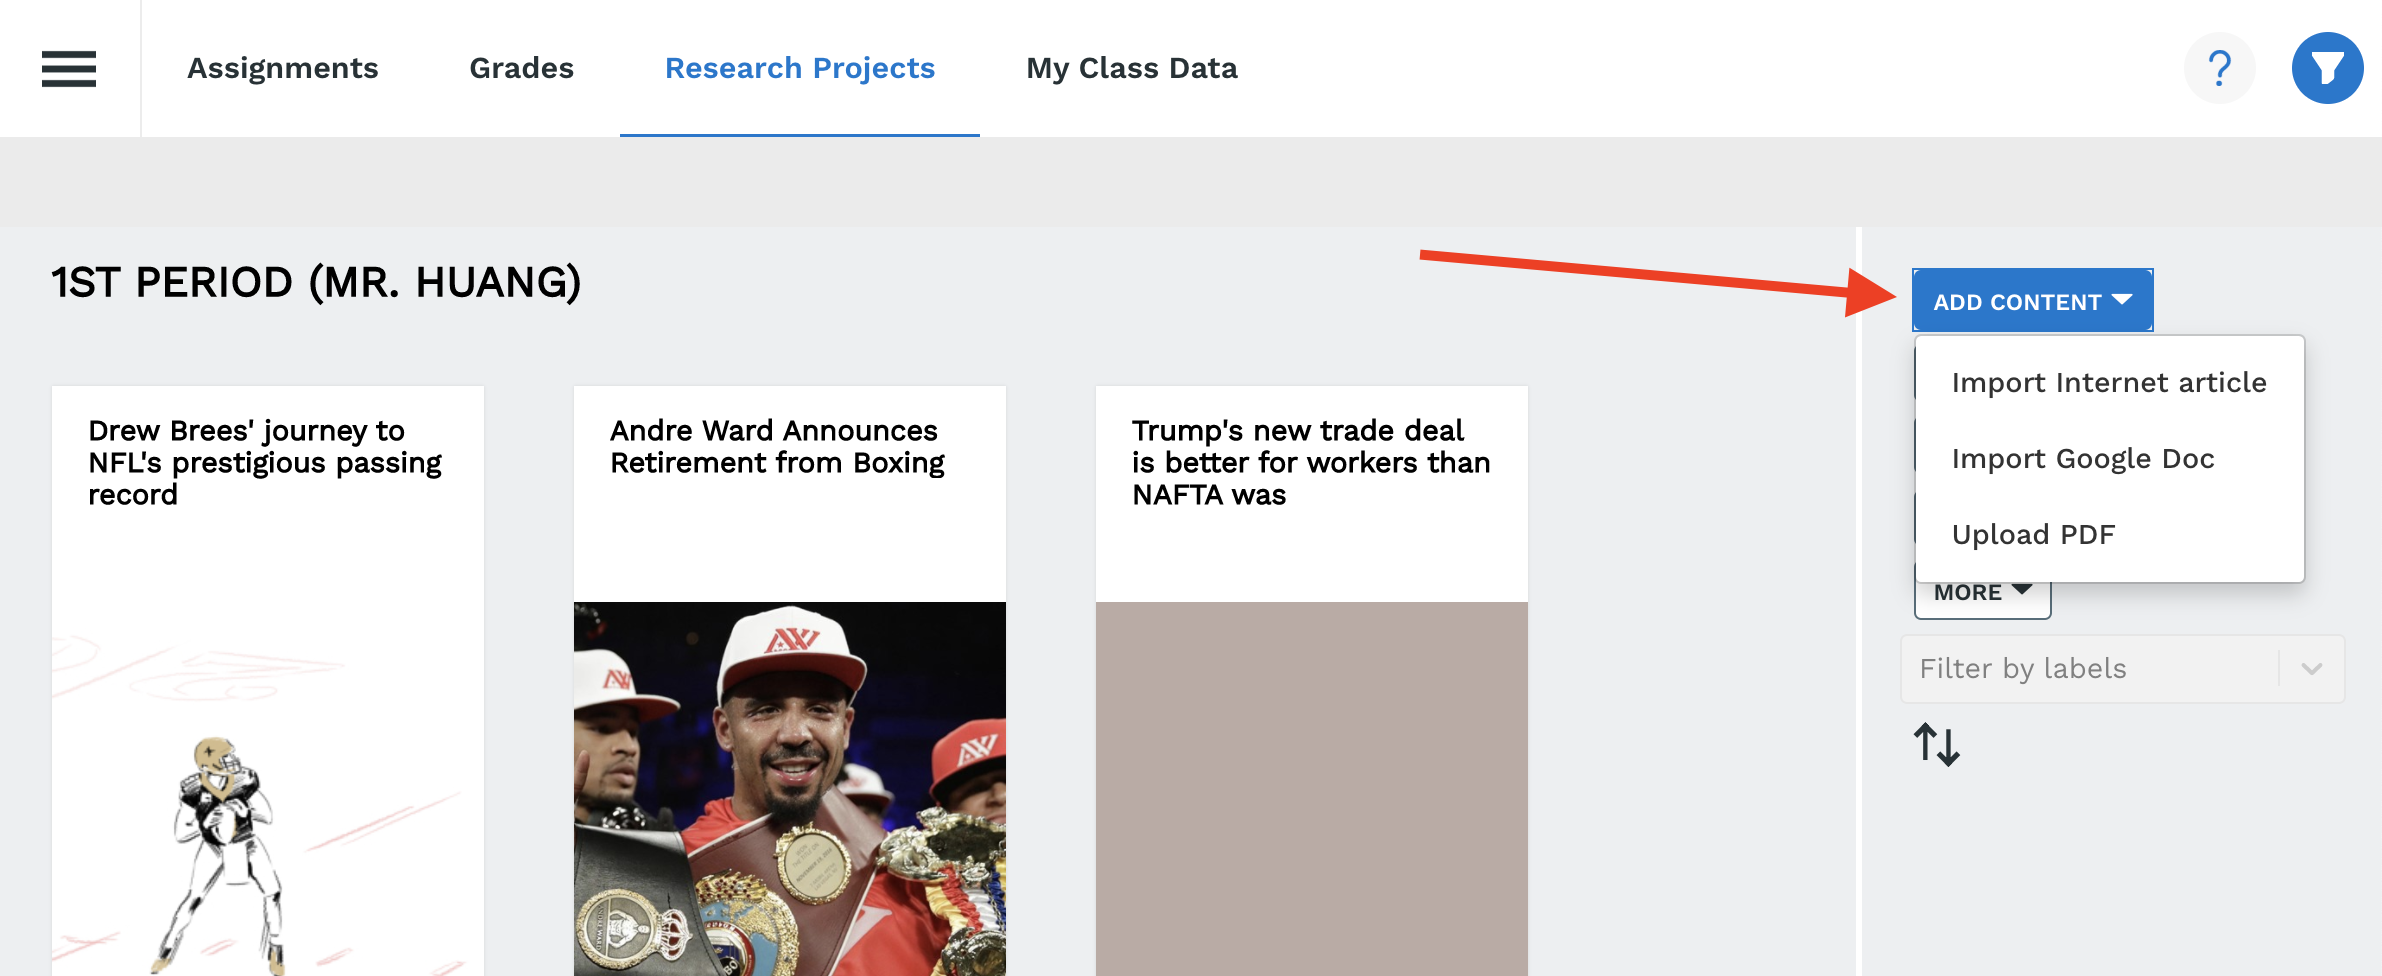Open the hamburger navigation menu
The height and width of the screenshot is (976, 2382).
pos(69,69)
